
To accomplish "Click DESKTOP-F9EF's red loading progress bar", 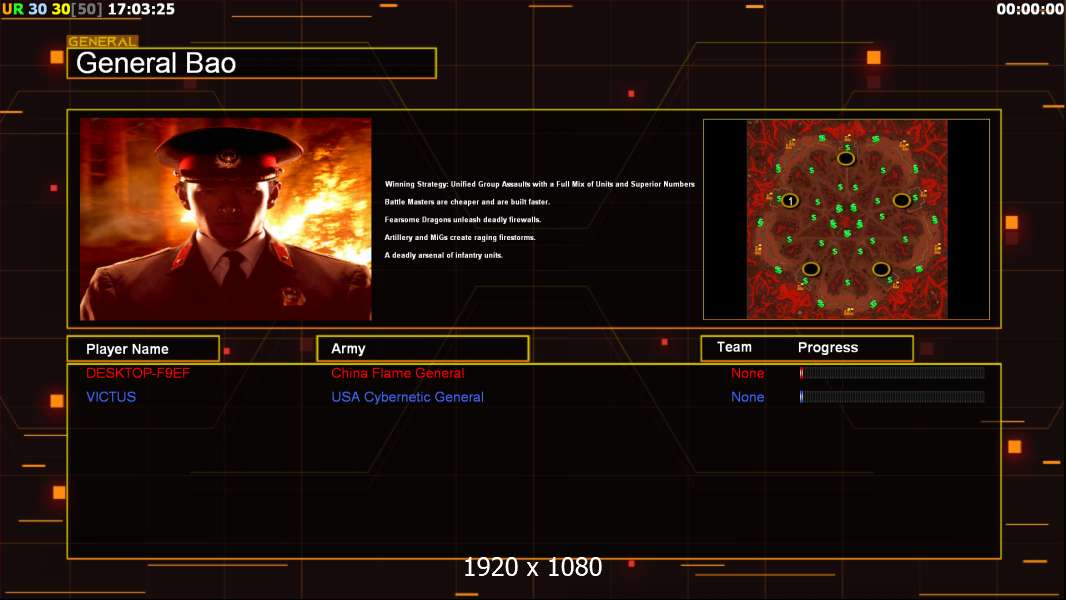I will (x=892, y=372).
